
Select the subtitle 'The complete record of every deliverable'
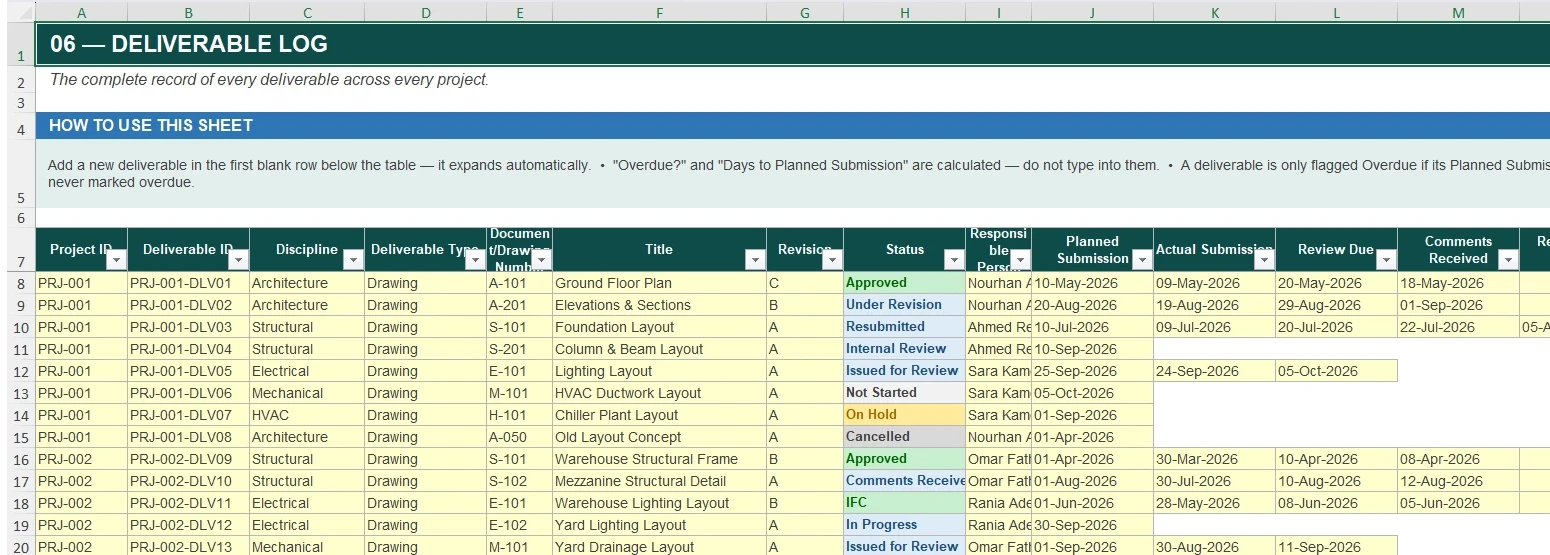(270, 80)
